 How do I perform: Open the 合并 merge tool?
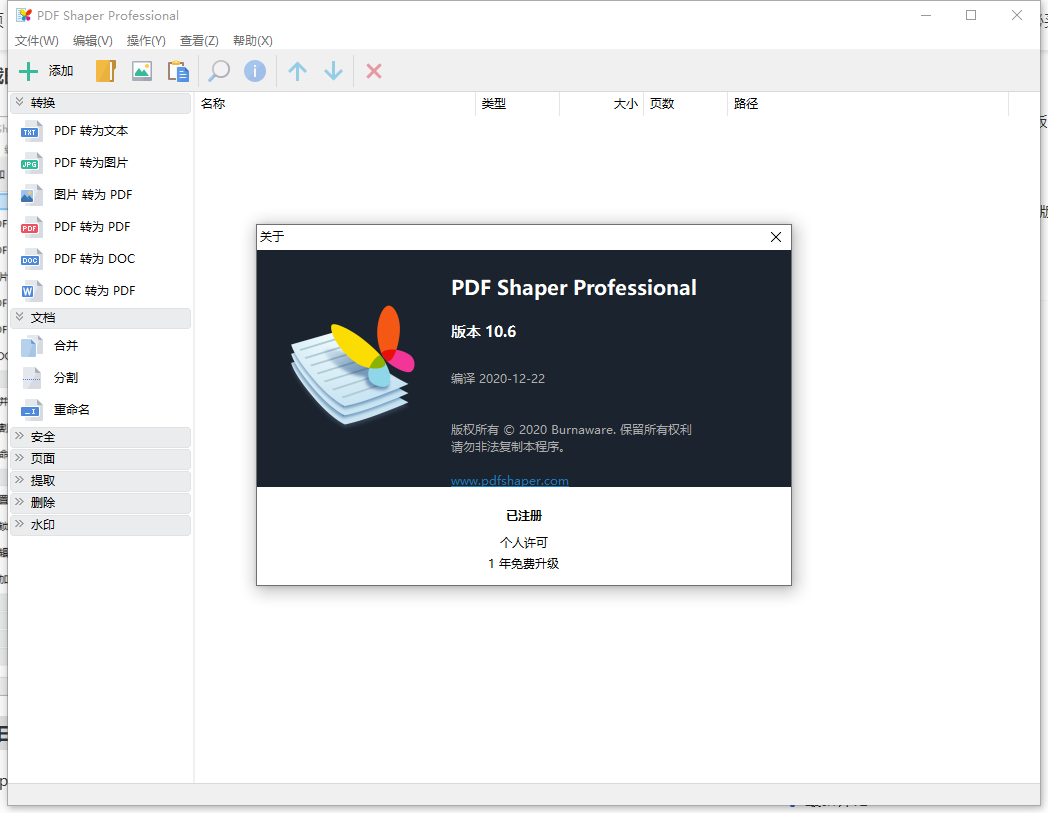pos(70,345)
